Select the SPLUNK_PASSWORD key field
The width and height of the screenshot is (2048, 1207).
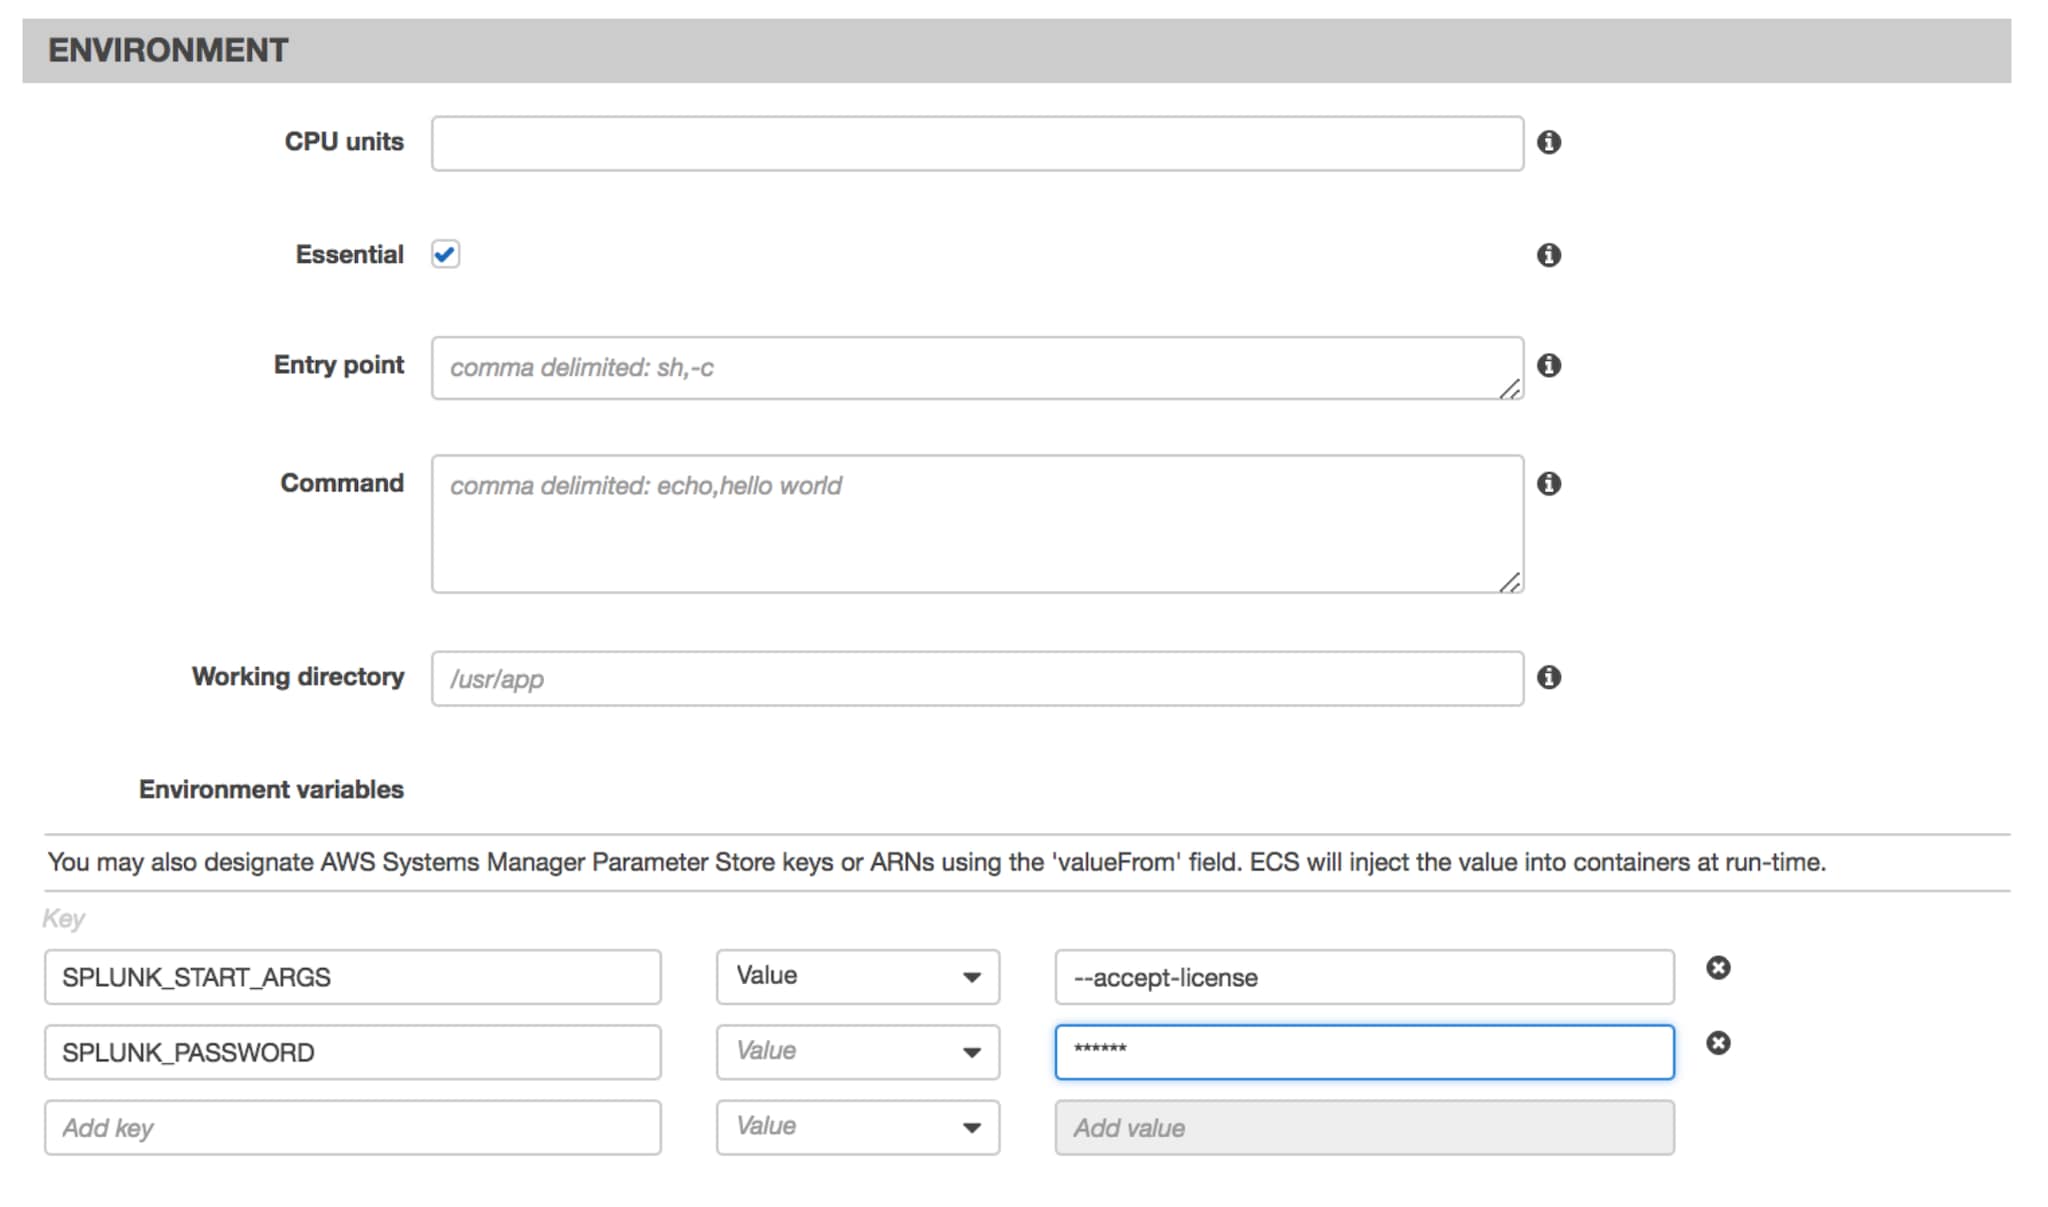tap(352, 1052)
